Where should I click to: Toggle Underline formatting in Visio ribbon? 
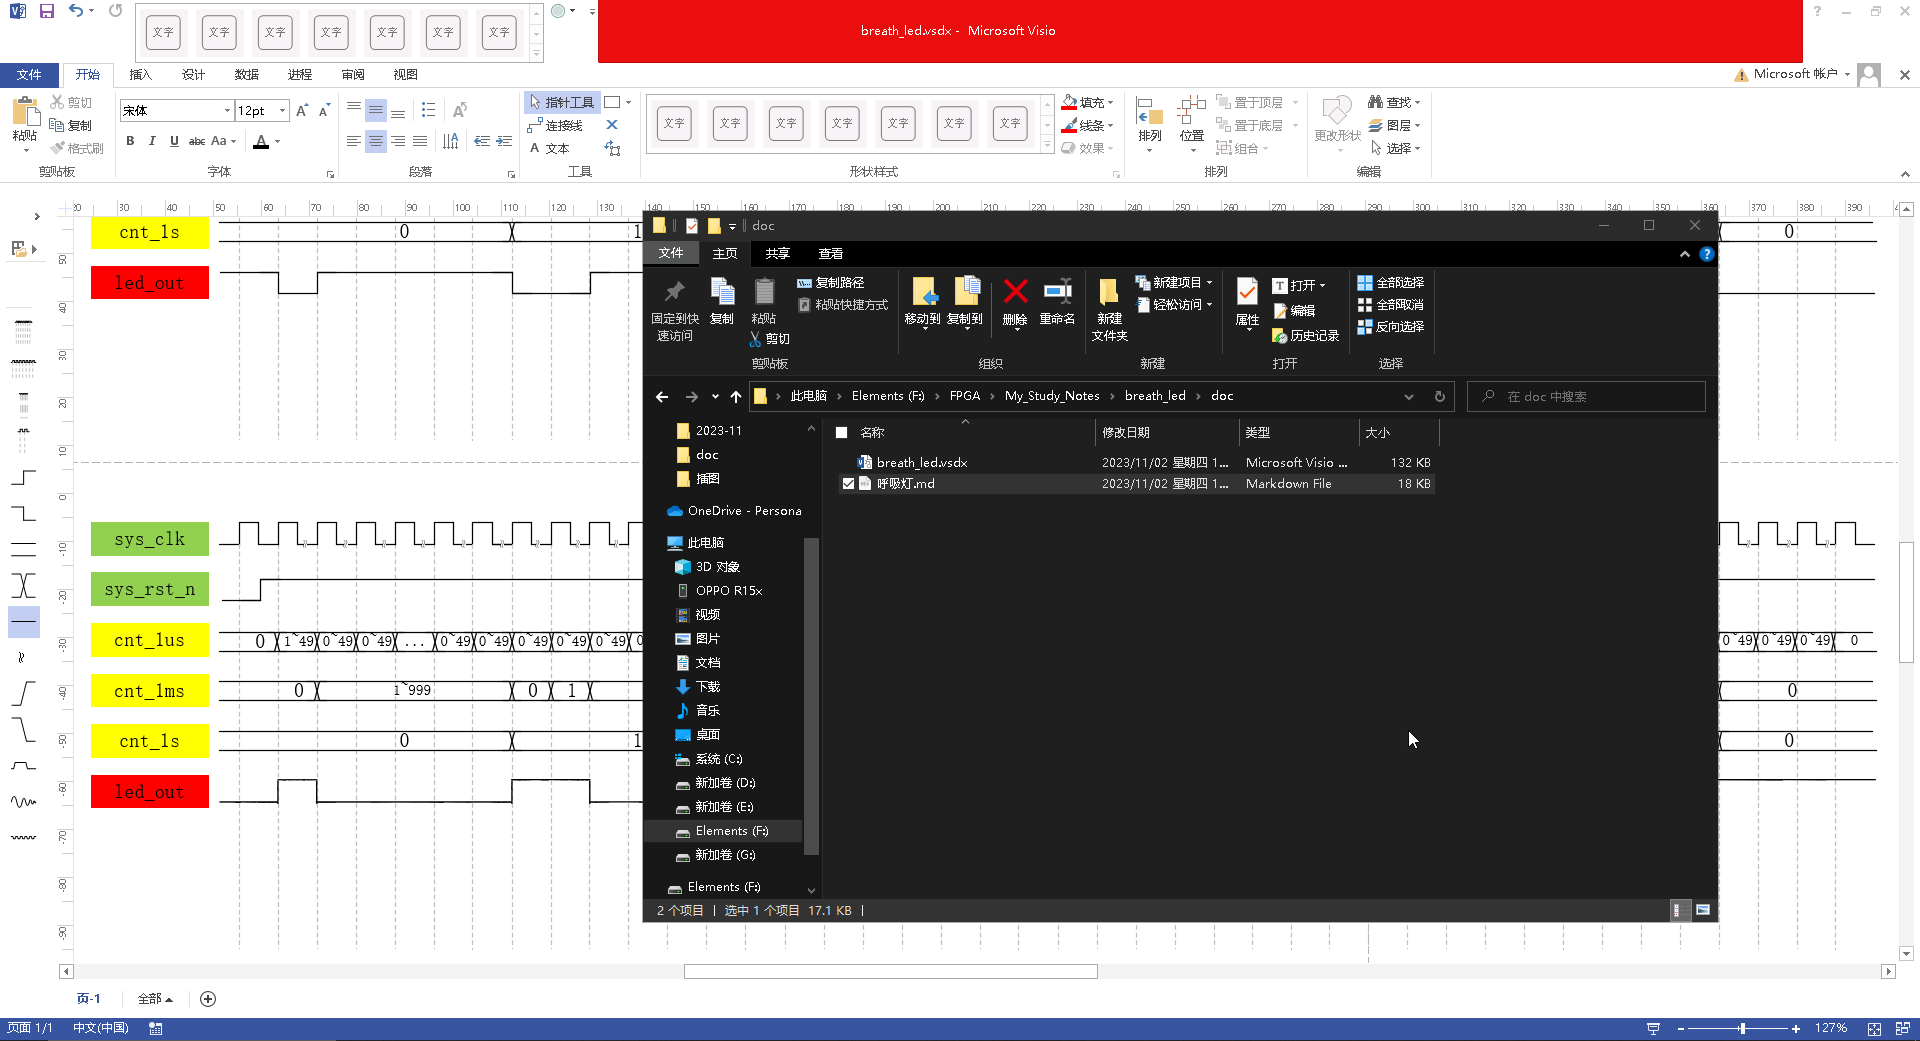pos(174,141)
